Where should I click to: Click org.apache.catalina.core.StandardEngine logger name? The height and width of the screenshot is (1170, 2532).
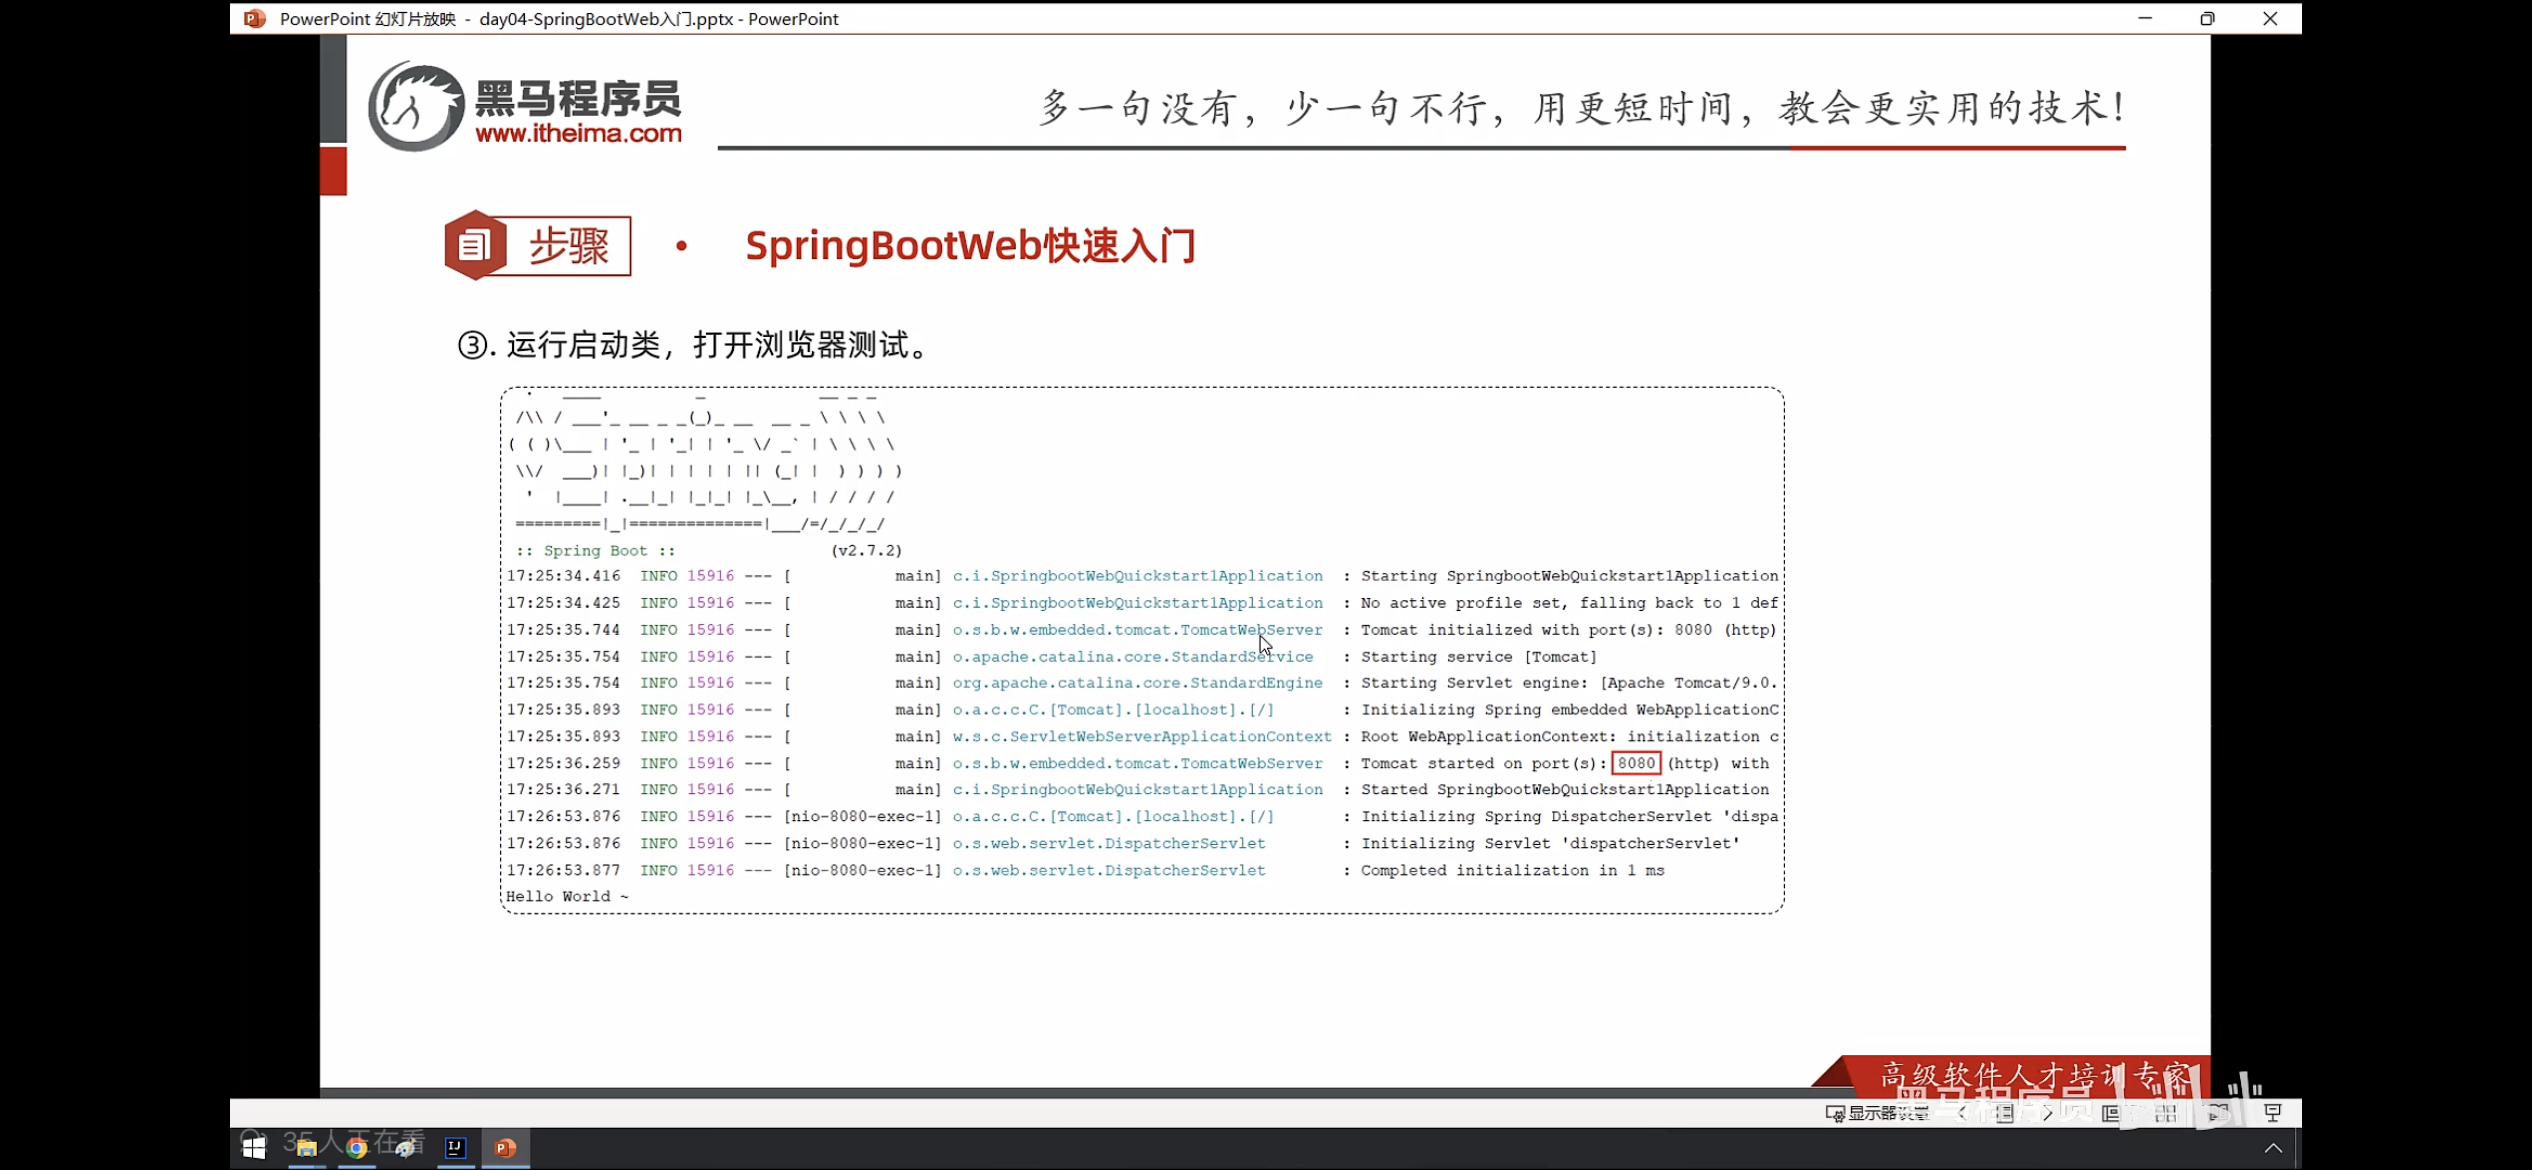pyautogui.click(x=1137, y=683)
